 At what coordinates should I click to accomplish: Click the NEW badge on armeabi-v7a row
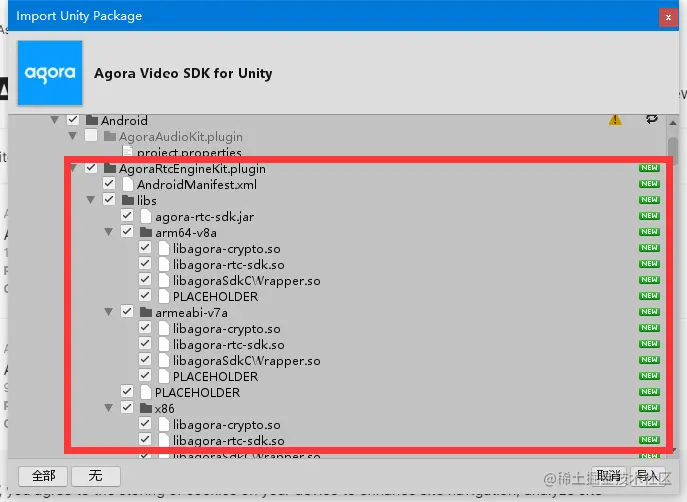pos(649,312)
